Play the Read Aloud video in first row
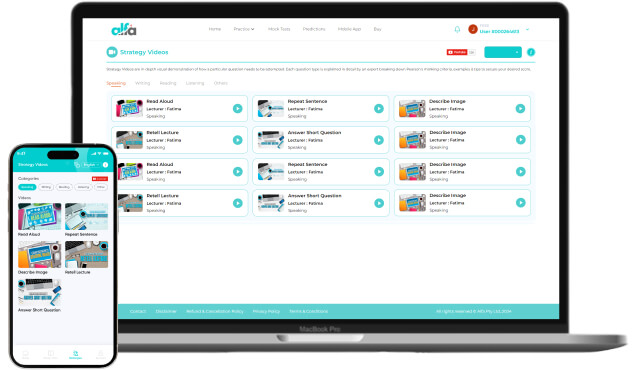The width and height of the screenshot is (643, 370). point(237,108)
